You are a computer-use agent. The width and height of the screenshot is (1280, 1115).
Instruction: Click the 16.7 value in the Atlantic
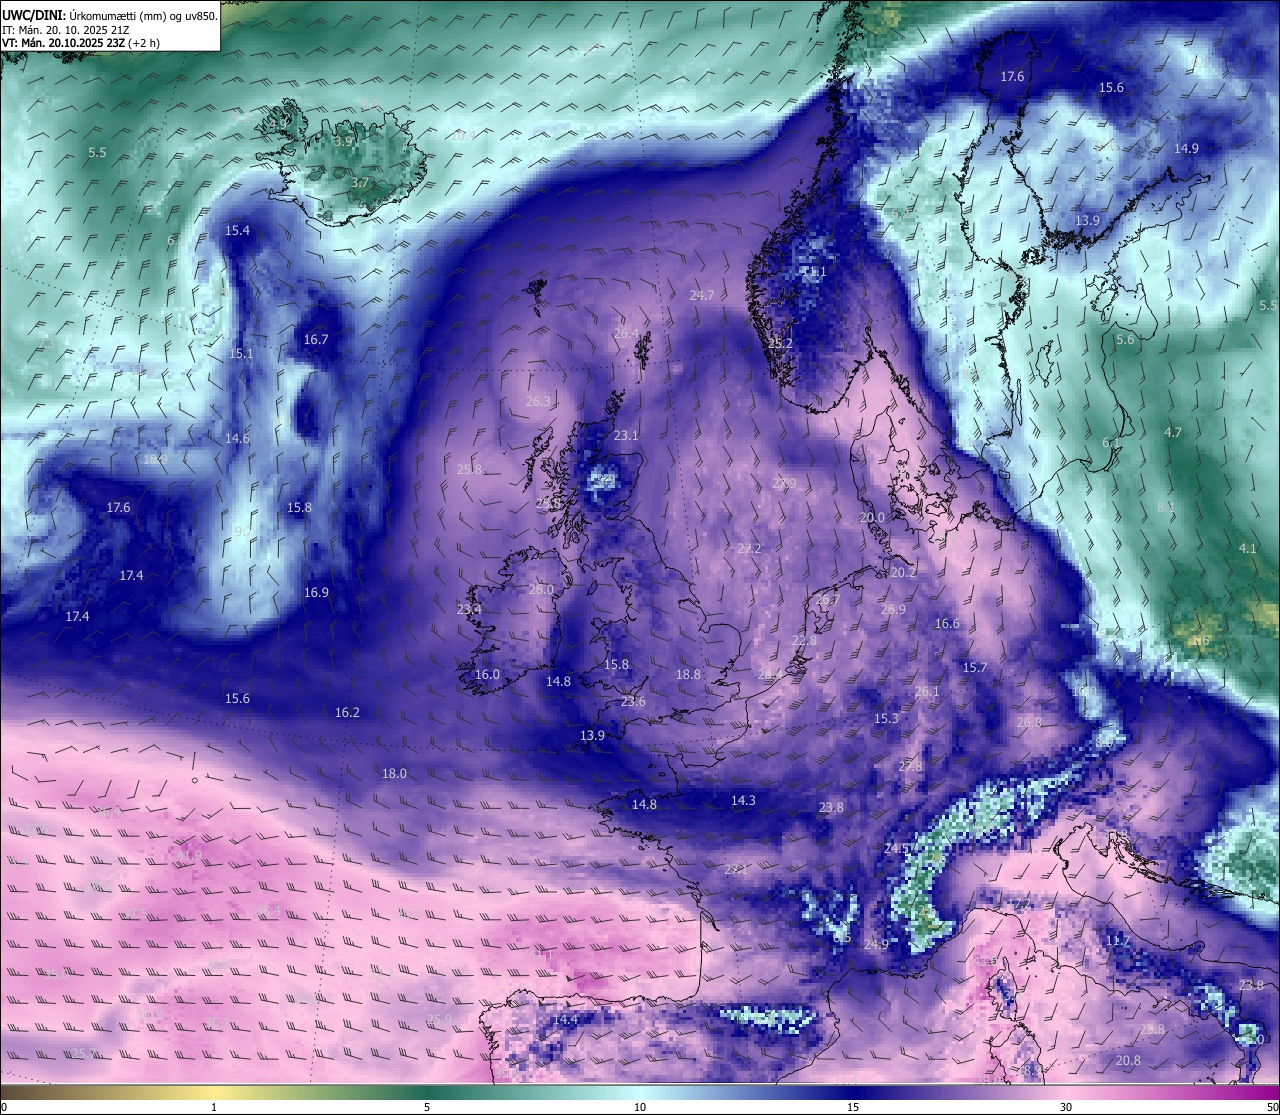pyautogui.click(x=316, y=339)
